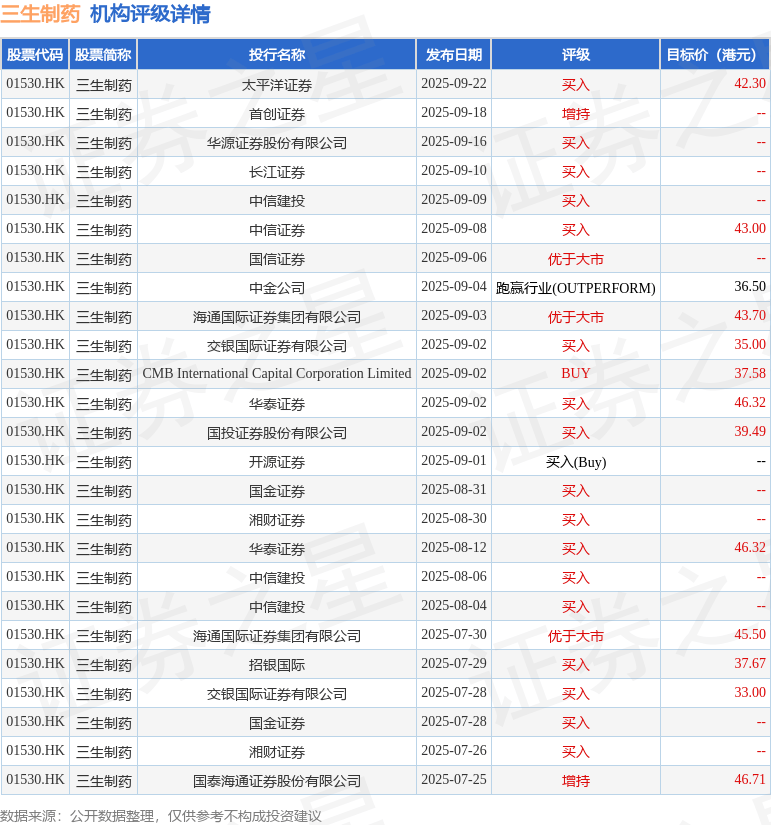Image resolution: width=771 pixels, height=825 pixels.
Task: Click target price 45.50
Action: (750, 635)
